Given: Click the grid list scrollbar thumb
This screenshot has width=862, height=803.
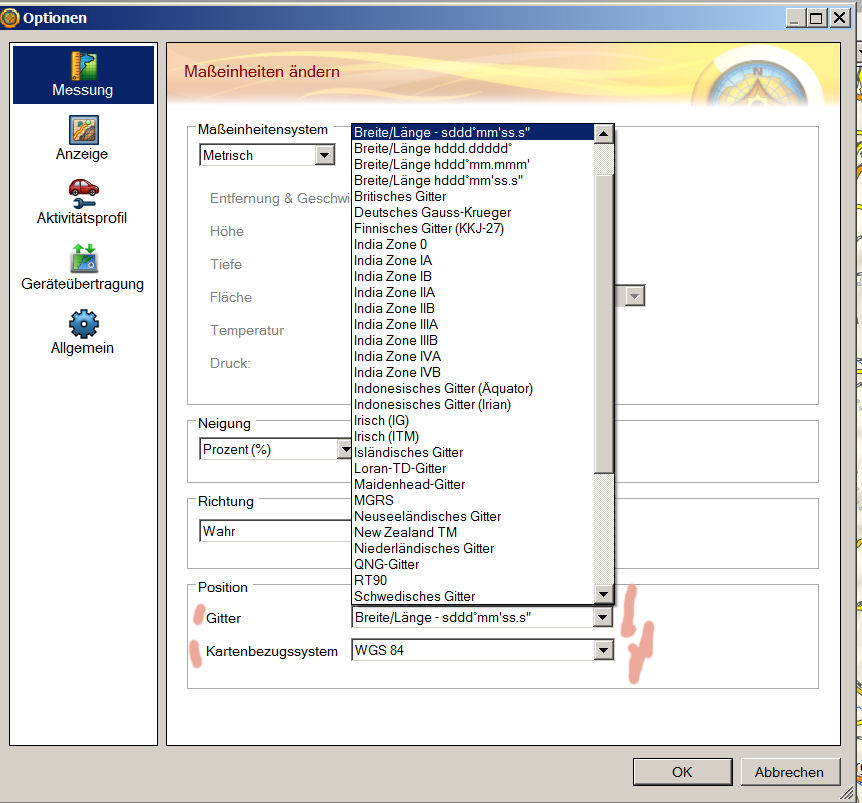Looking at the screenshot, I should point(604,323).
